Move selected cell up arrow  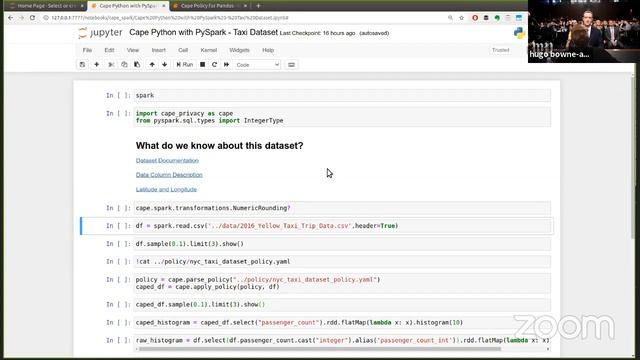[x=152, y=64]
